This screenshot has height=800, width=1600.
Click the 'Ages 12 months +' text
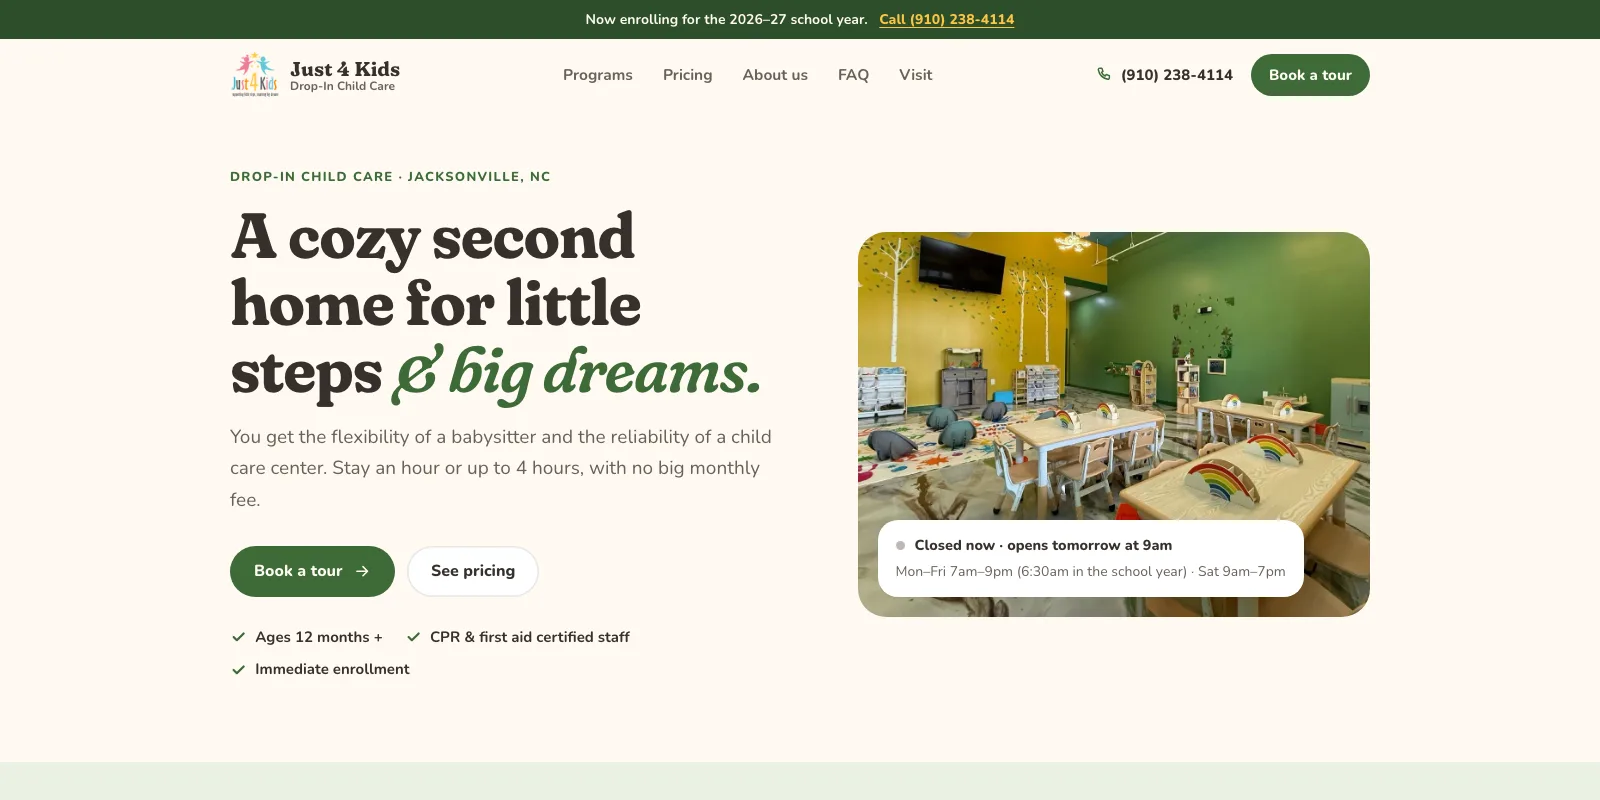click(319, 637)
